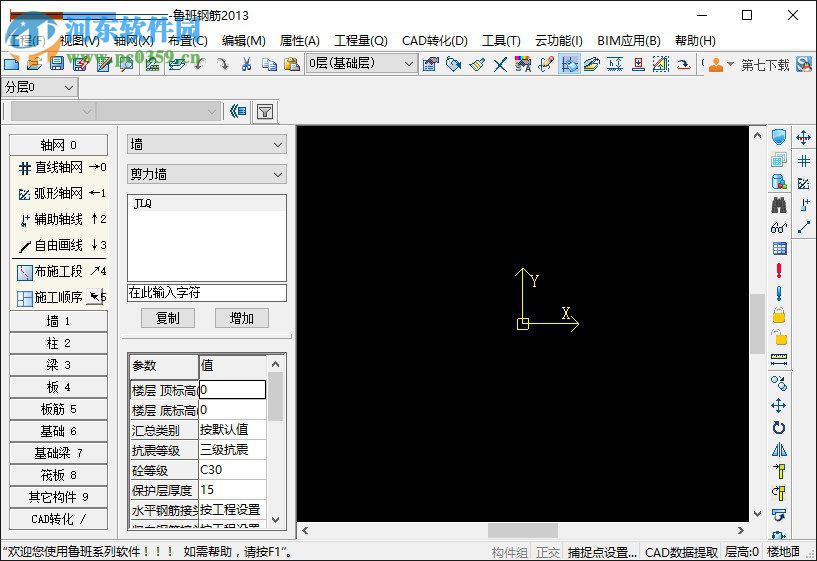Click the property table scrollbar thumb

point(276,396)
